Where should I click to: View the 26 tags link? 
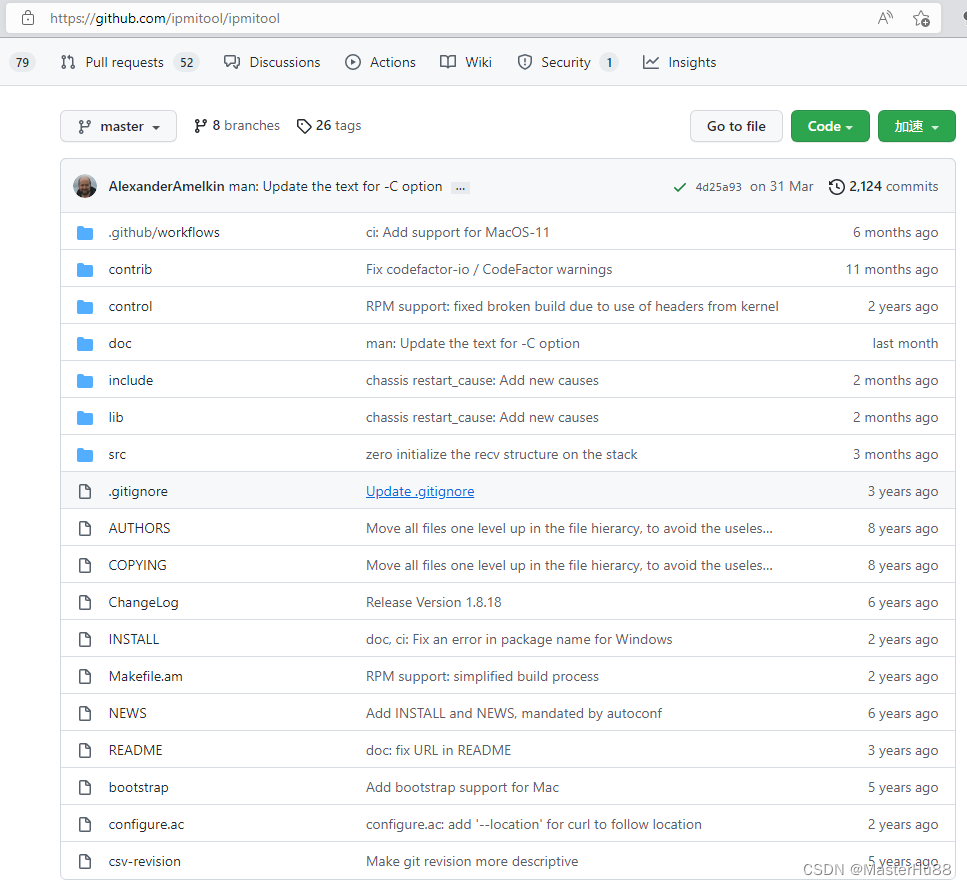coord(329,126)
